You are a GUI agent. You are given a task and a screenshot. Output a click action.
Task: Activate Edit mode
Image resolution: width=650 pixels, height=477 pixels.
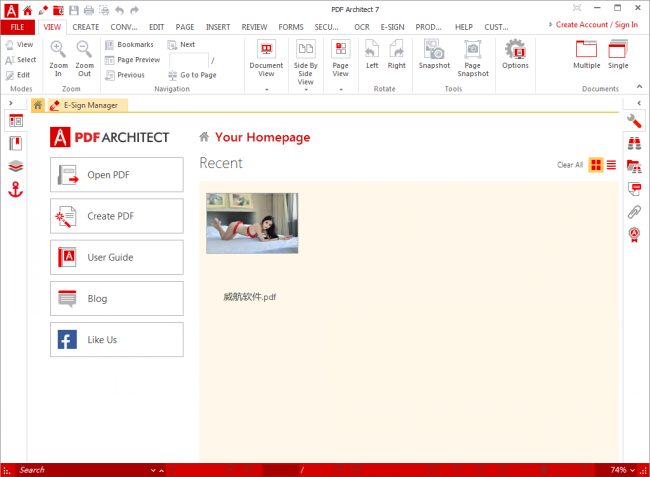point(18,75)
